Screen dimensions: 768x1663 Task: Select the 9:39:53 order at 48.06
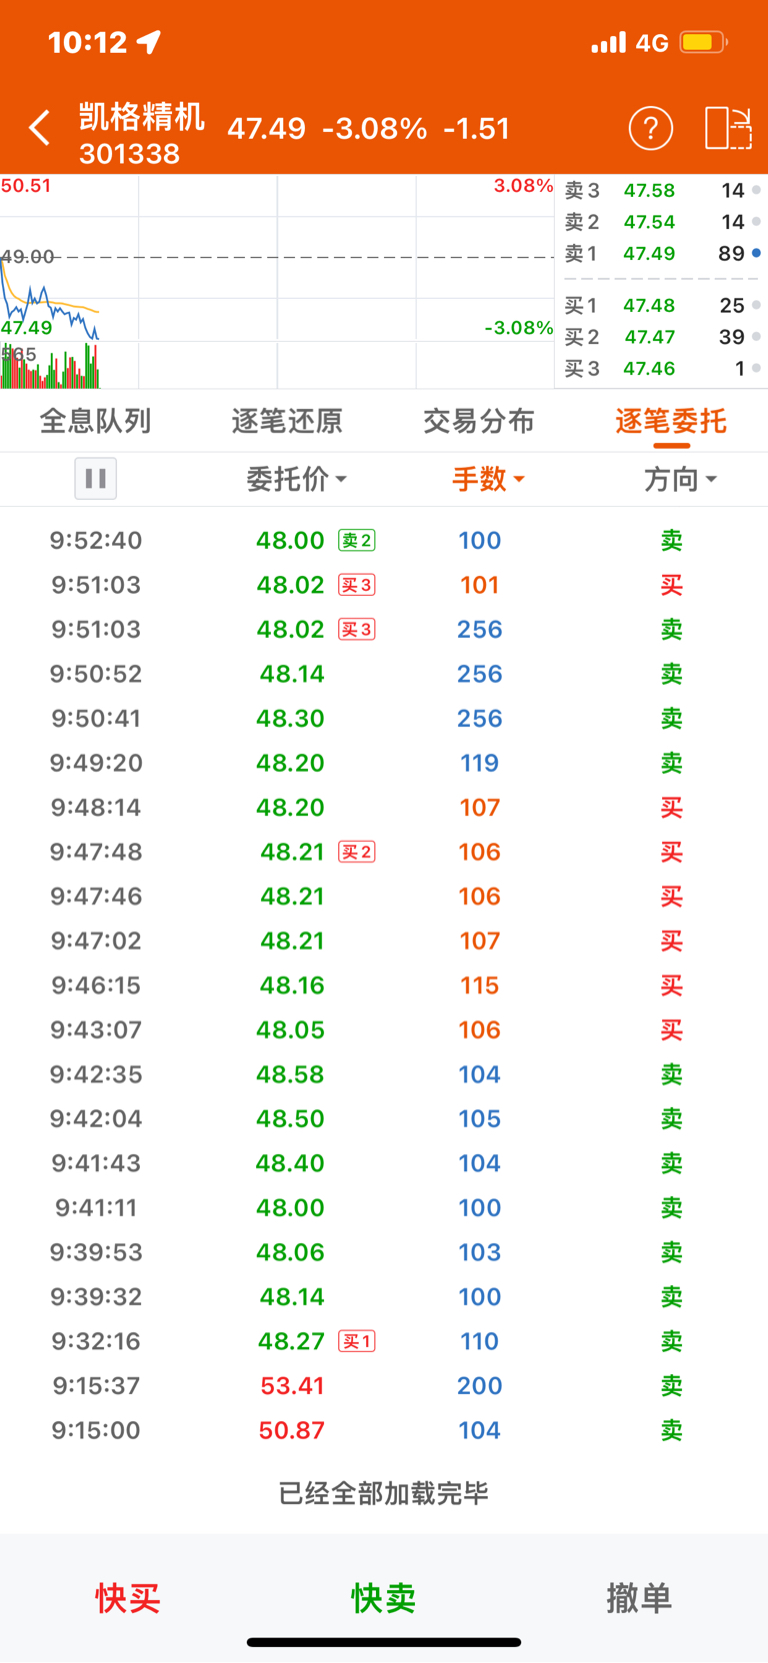(384, 1252)
